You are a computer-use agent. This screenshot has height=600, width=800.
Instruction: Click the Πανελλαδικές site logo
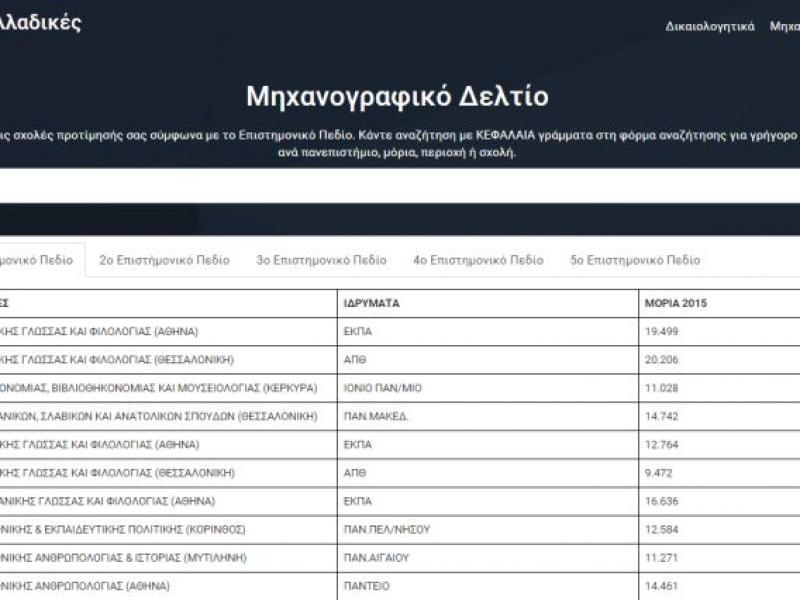pos(40,22)
